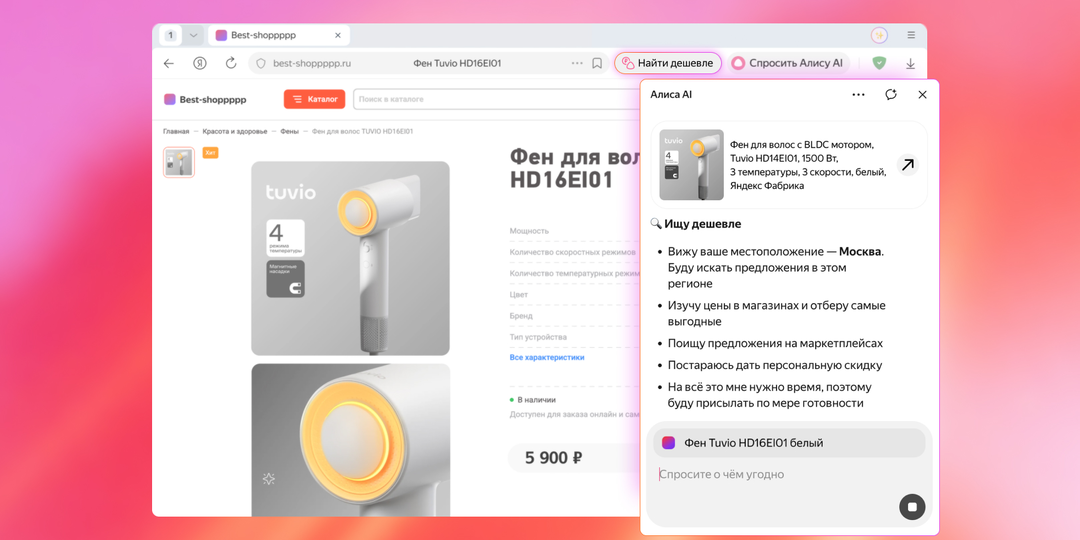Click the sparkle profile icon in tab bar
Image resolution: width=1080 pixels, height=540 pixels.
[x=879, y=35]
